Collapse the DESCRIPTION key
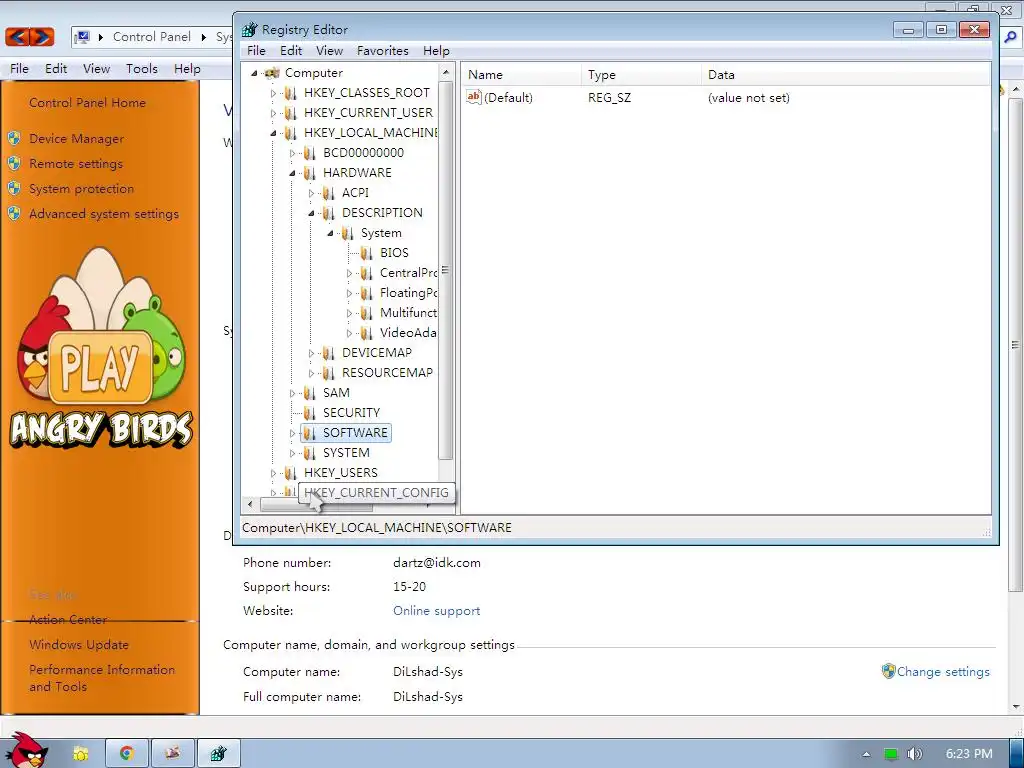 [x=312, y=213]
